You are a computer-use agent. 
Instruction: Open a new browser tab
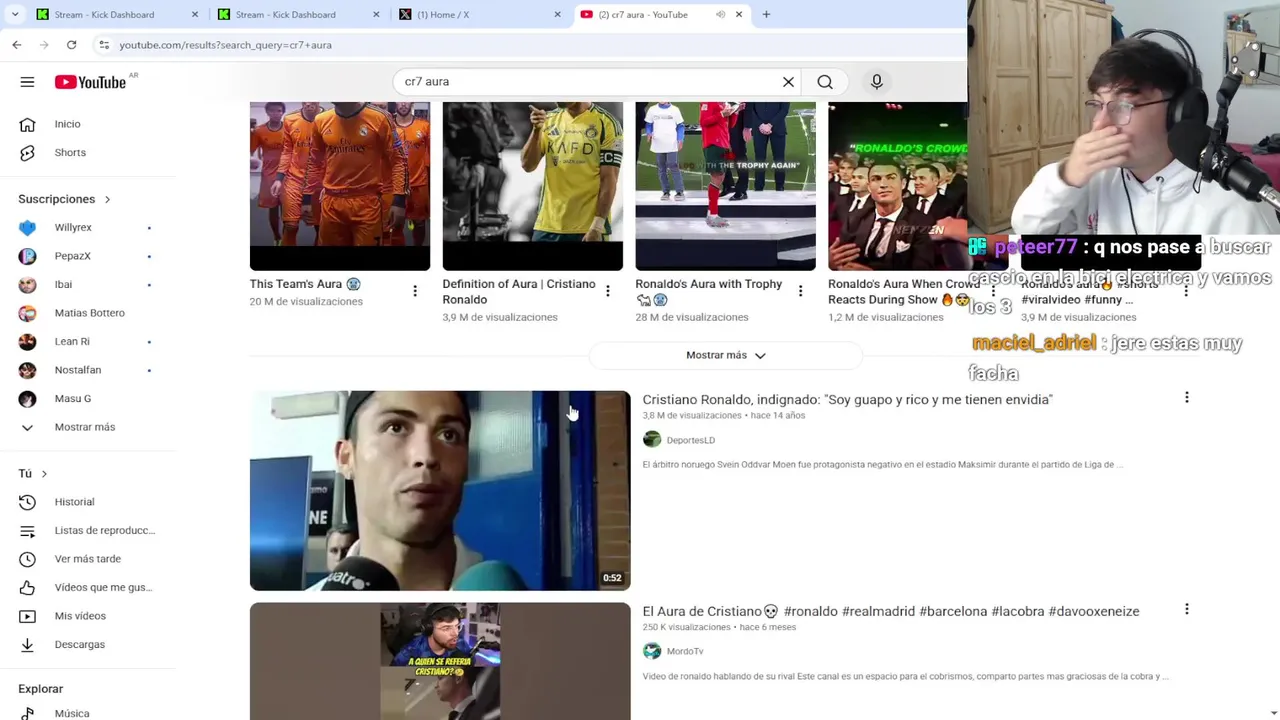pos(766,15)
